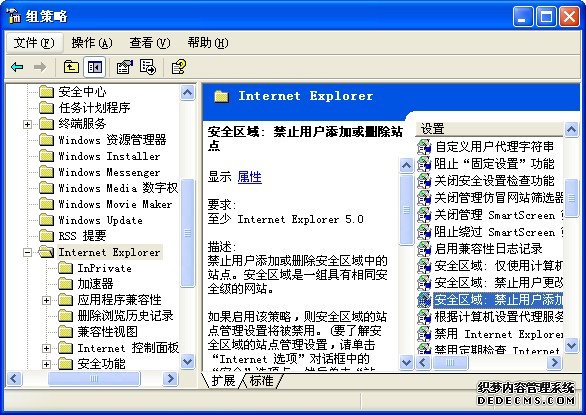Select 安全区域: 禁止用户更改 setting
The image size is (586, 415).
(x=499, y=283)
